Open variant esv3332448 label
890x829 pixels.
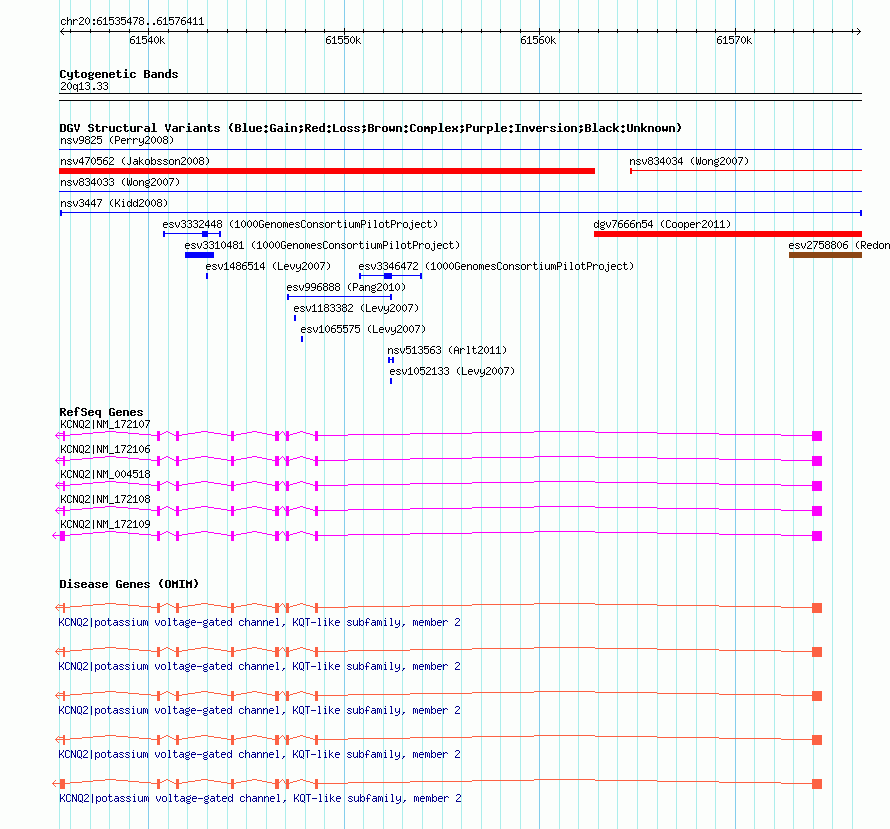click(x=300, y=224)
